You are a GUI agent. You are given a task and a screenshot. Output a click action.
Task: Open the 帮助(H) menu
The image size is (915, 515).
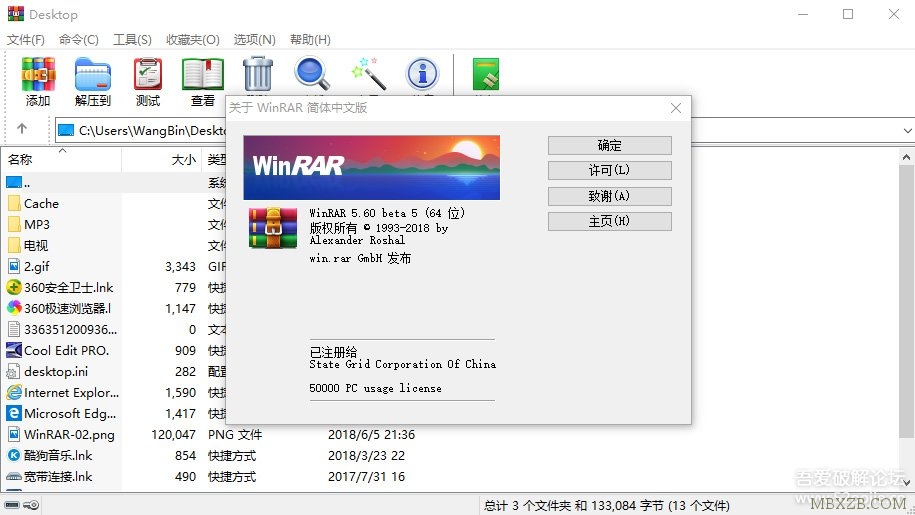310,40
